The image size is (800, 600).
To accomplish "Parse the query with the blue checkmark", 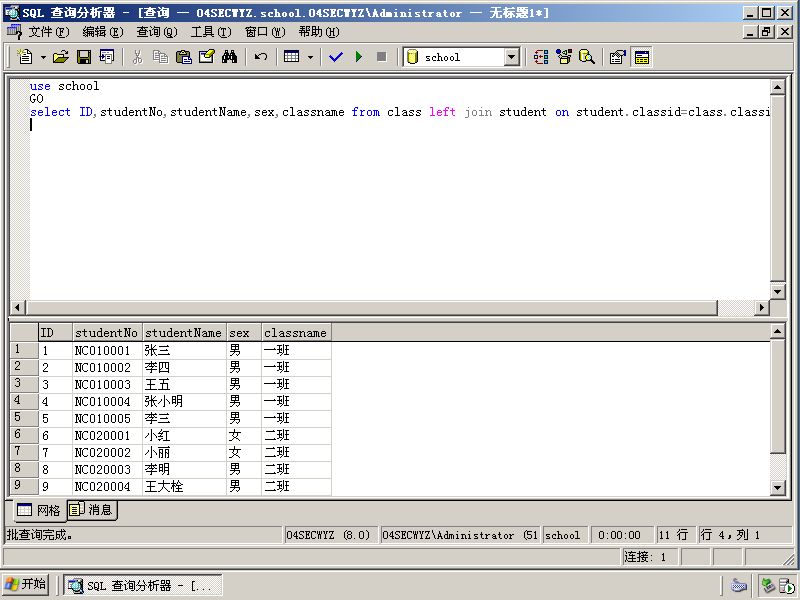I will tap(336, 57).
